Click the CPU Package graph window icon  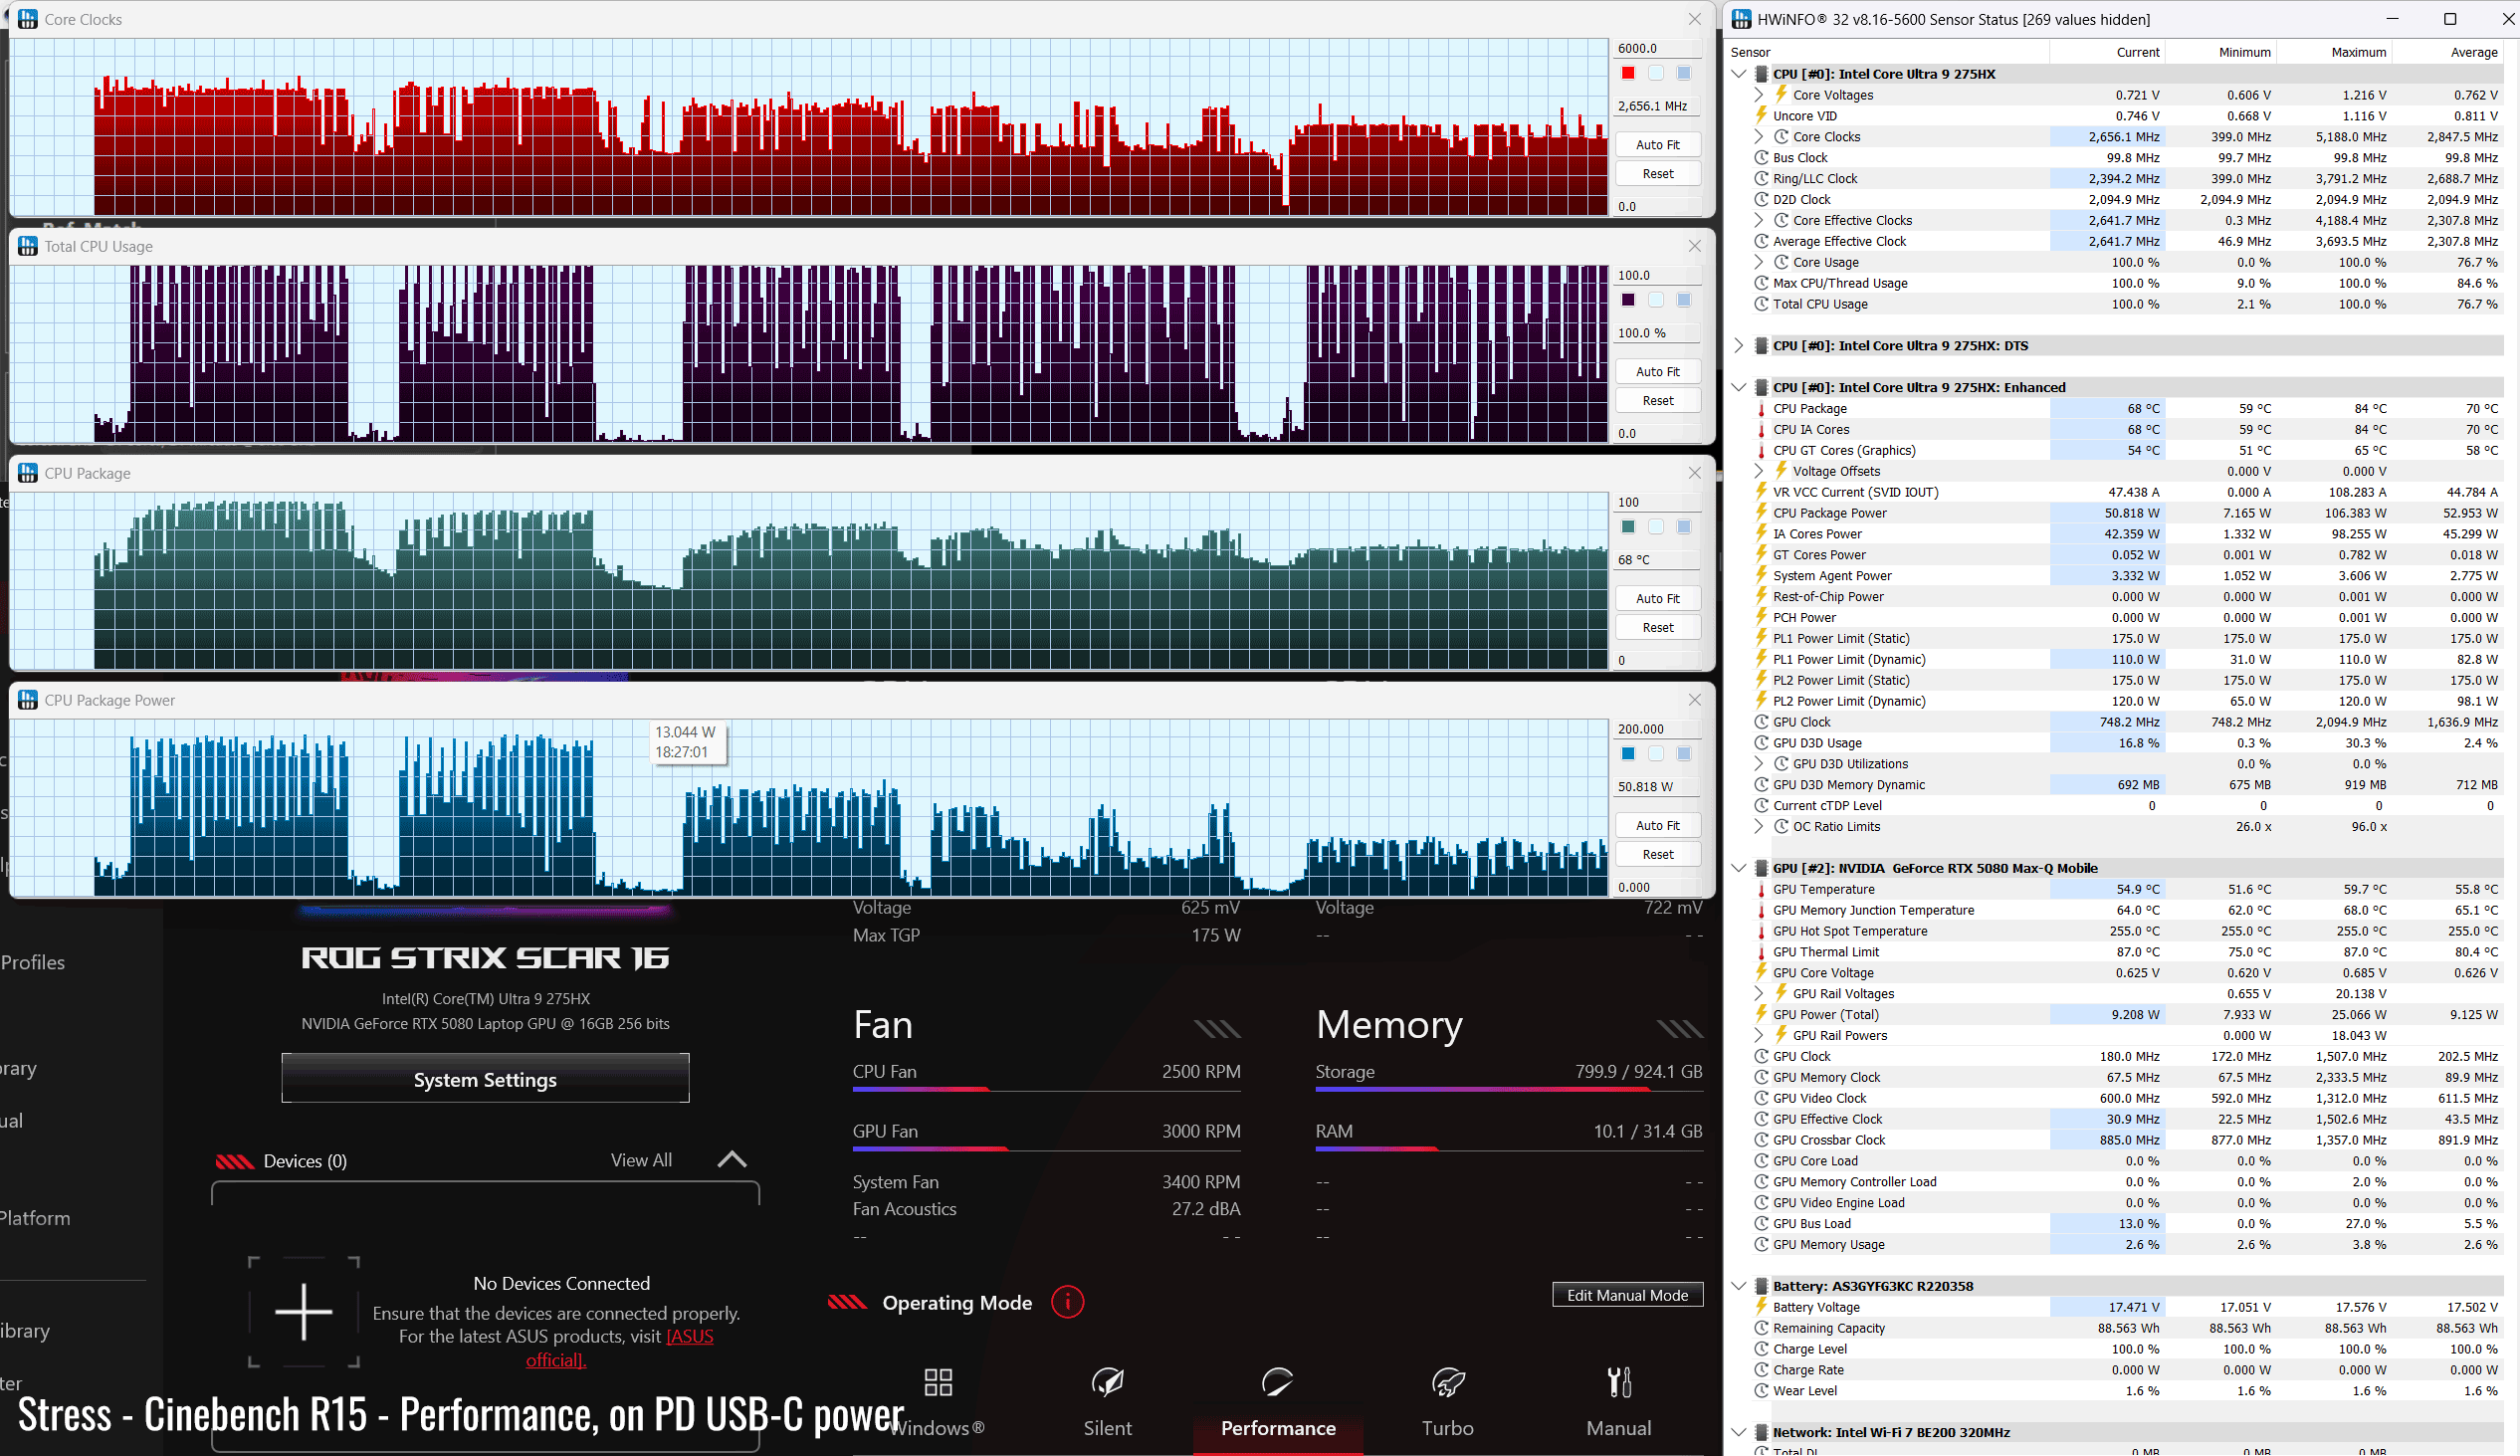pos(28,473)
